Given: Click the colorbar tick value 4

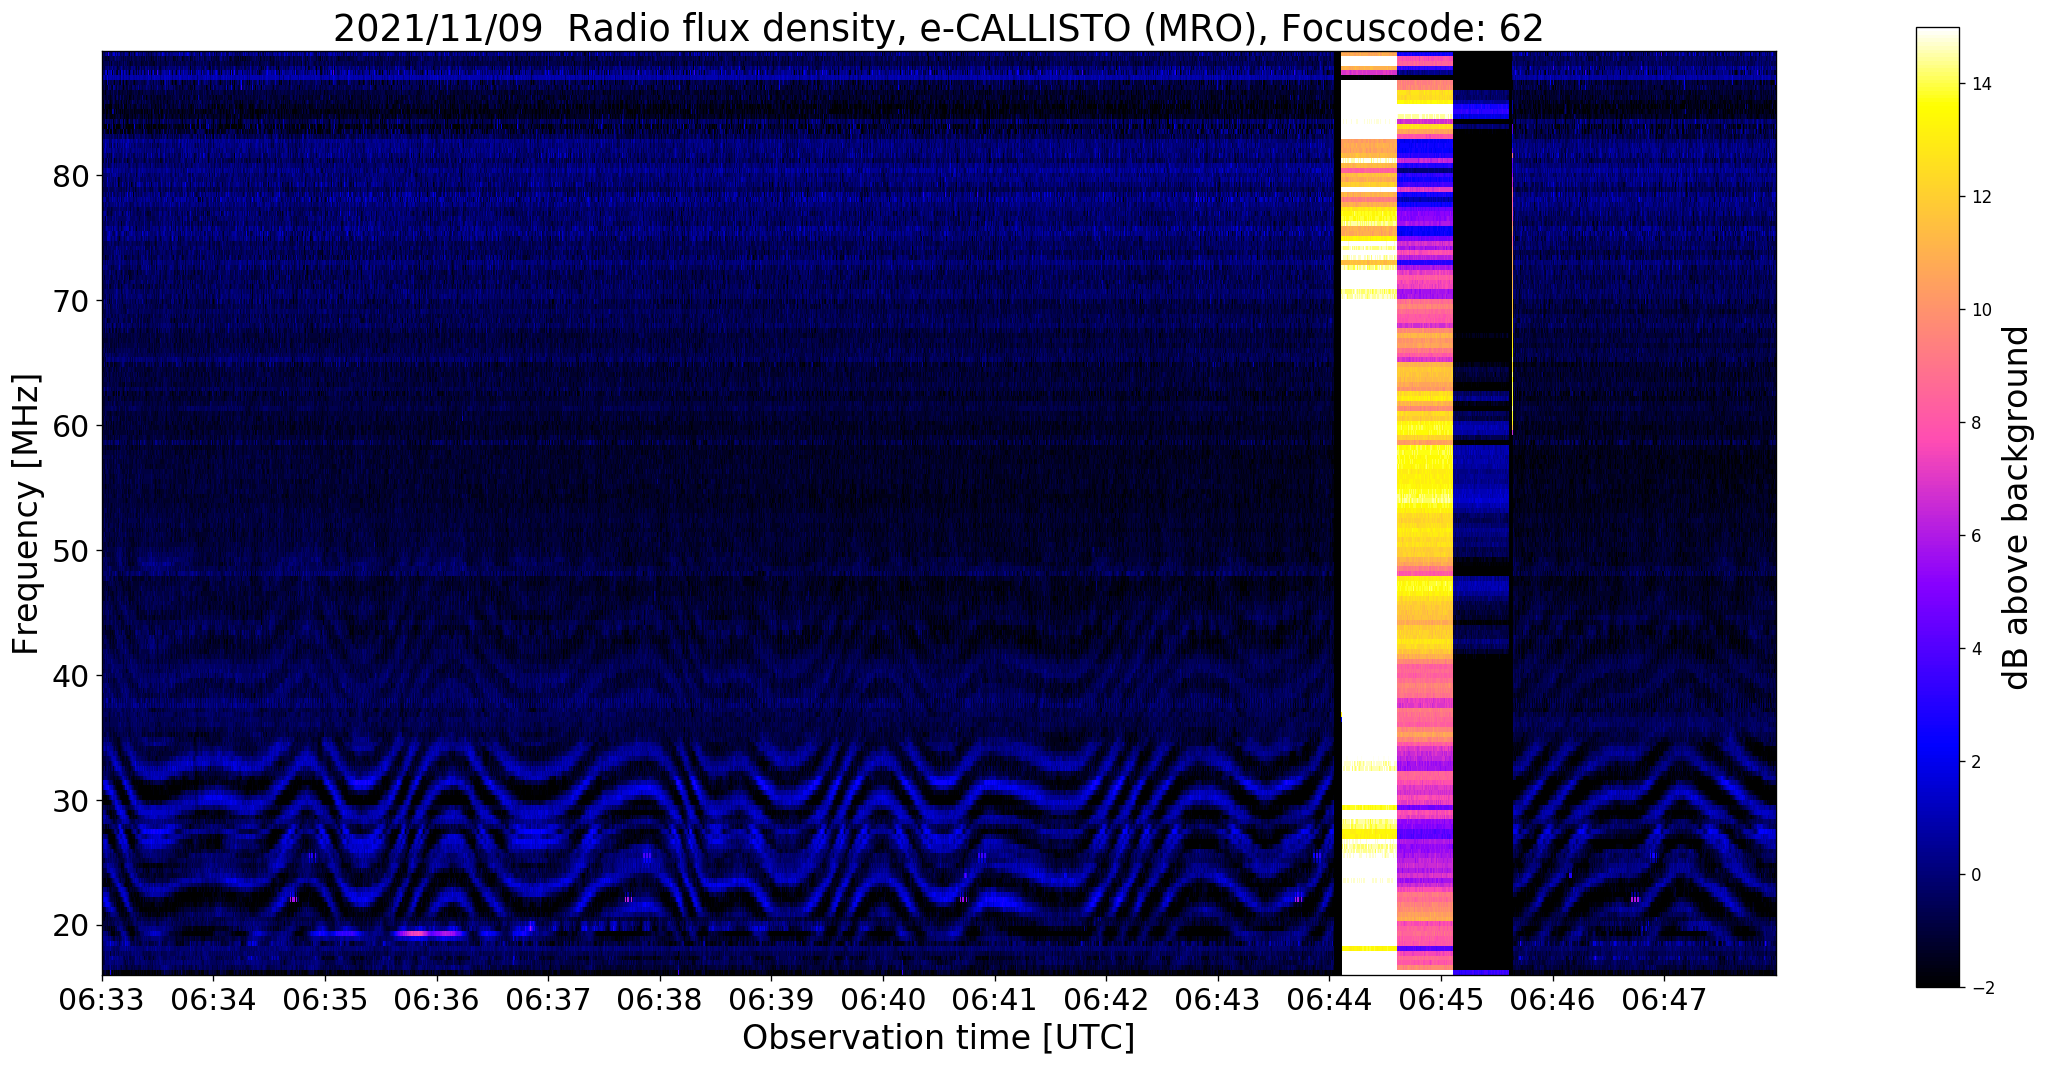Looking at the screenshot, I should (1975, 649).
